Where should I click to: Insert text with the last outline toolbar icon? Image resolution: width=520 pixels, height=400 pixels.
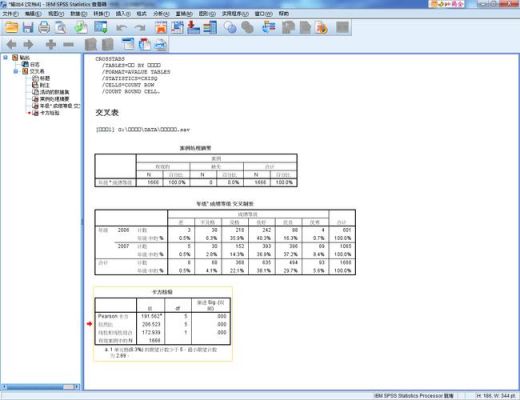[161, 44]
